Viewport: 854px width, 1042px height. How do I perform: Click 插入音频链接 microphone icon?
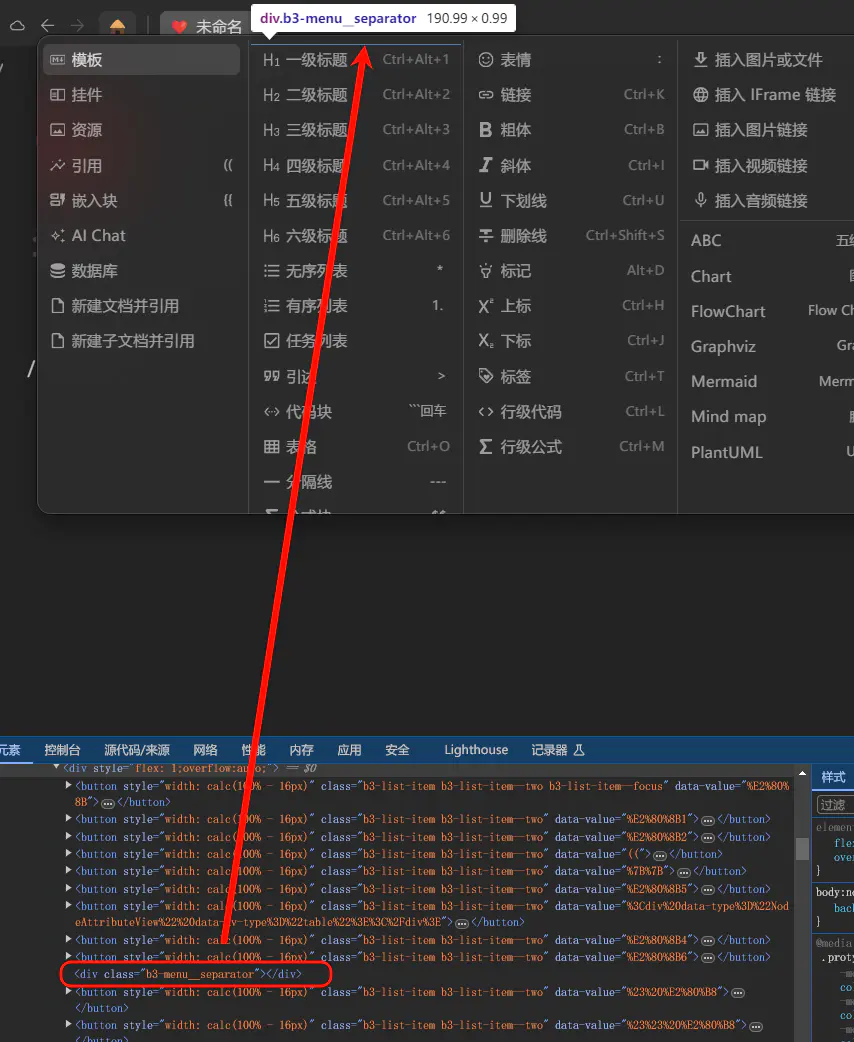click(700, 201)
